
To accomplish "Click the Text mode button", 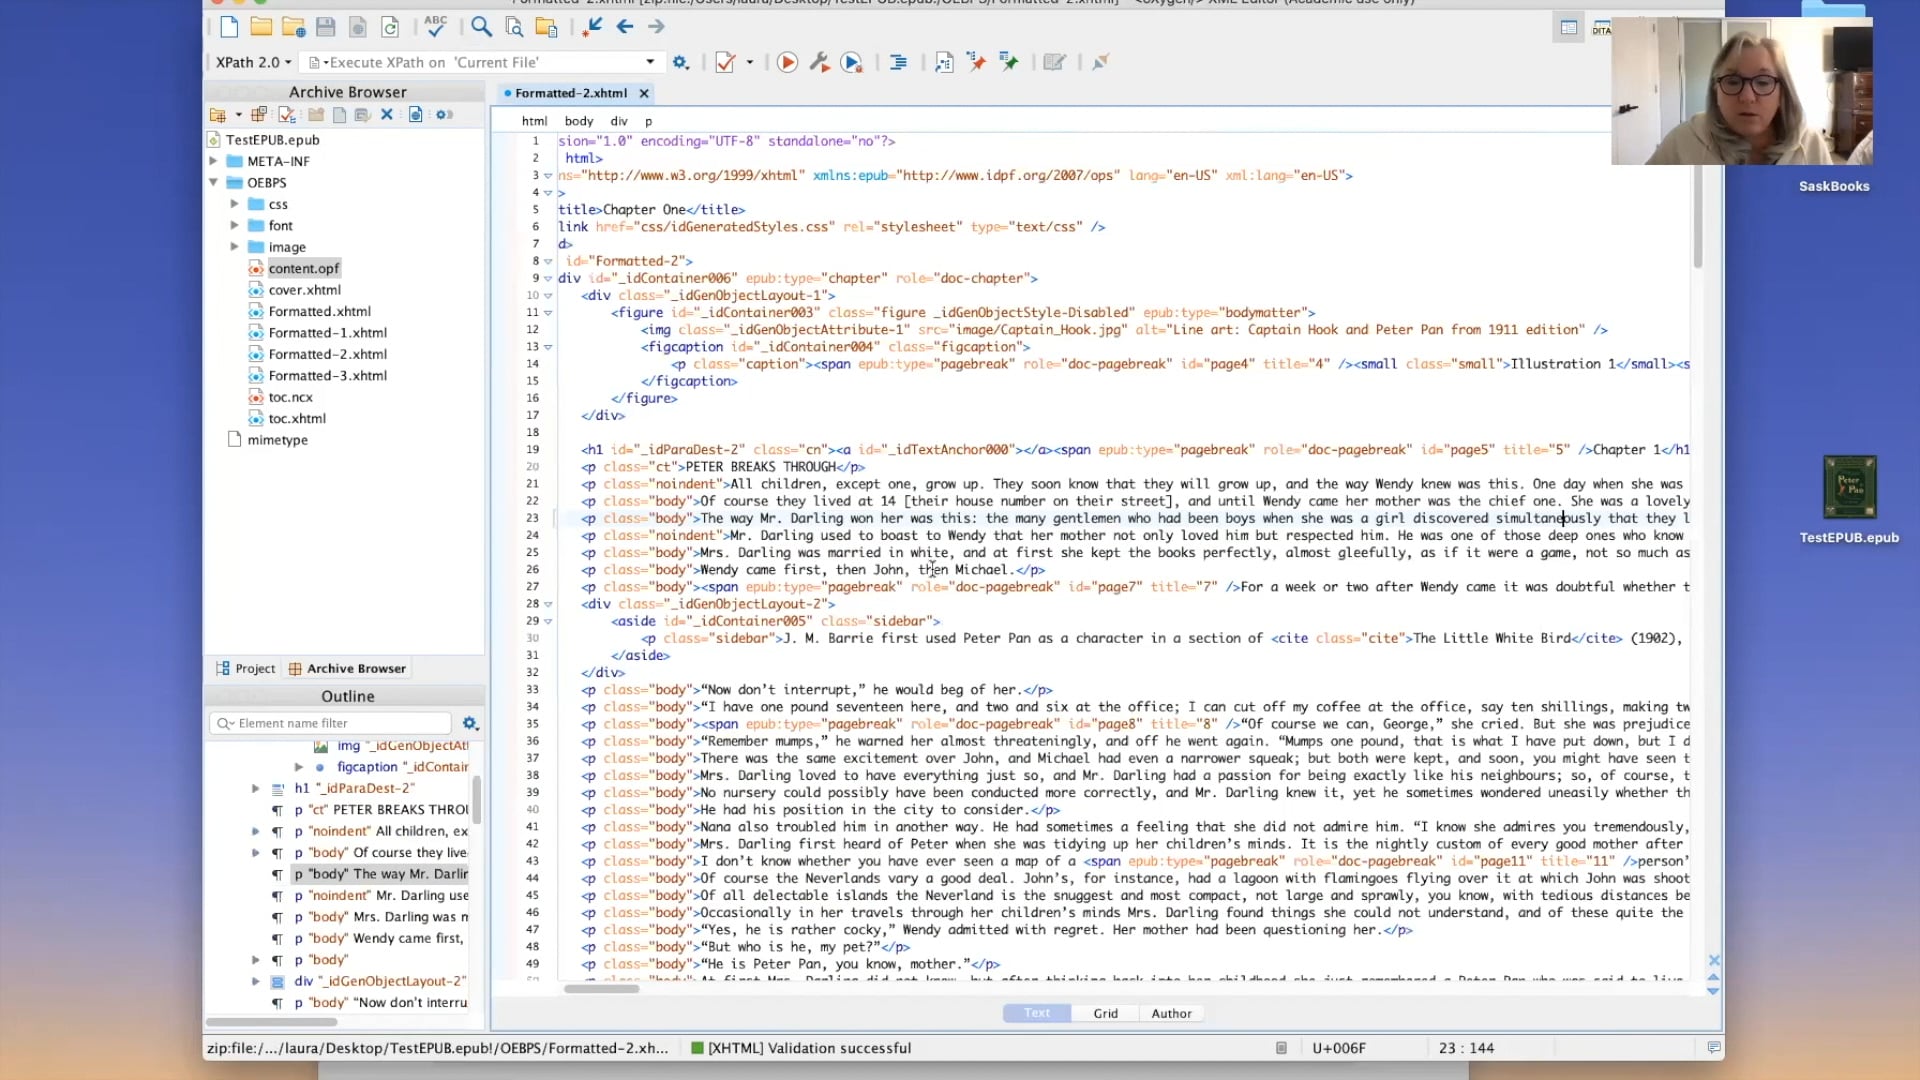I will coord(1036,1013).
